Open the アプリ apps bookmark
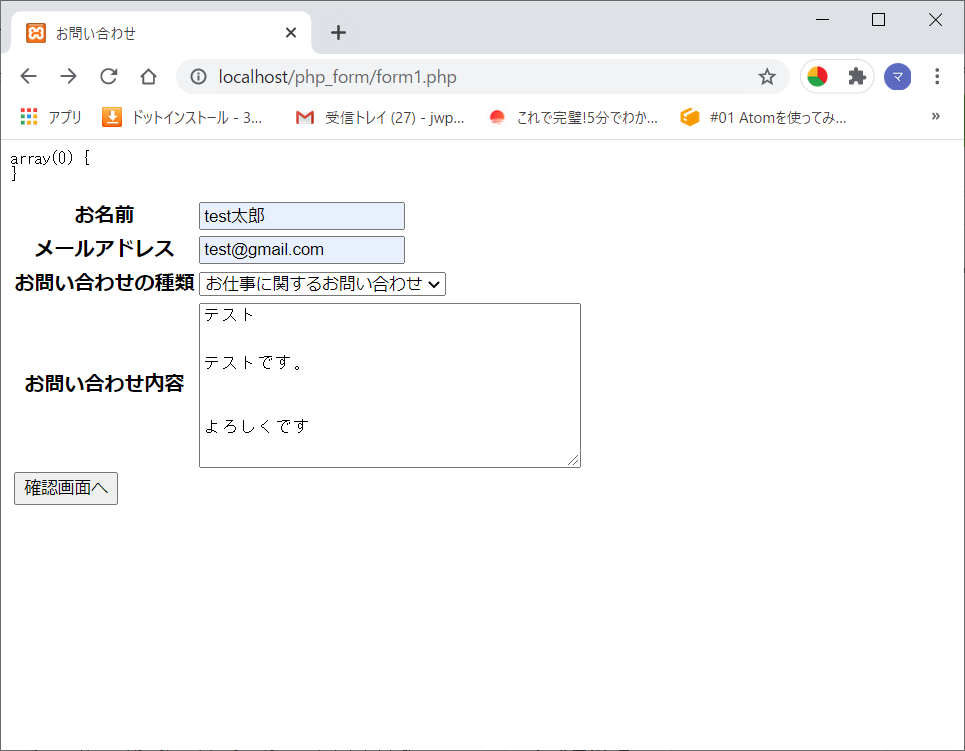The image size is (965, 751). [51, 117]
